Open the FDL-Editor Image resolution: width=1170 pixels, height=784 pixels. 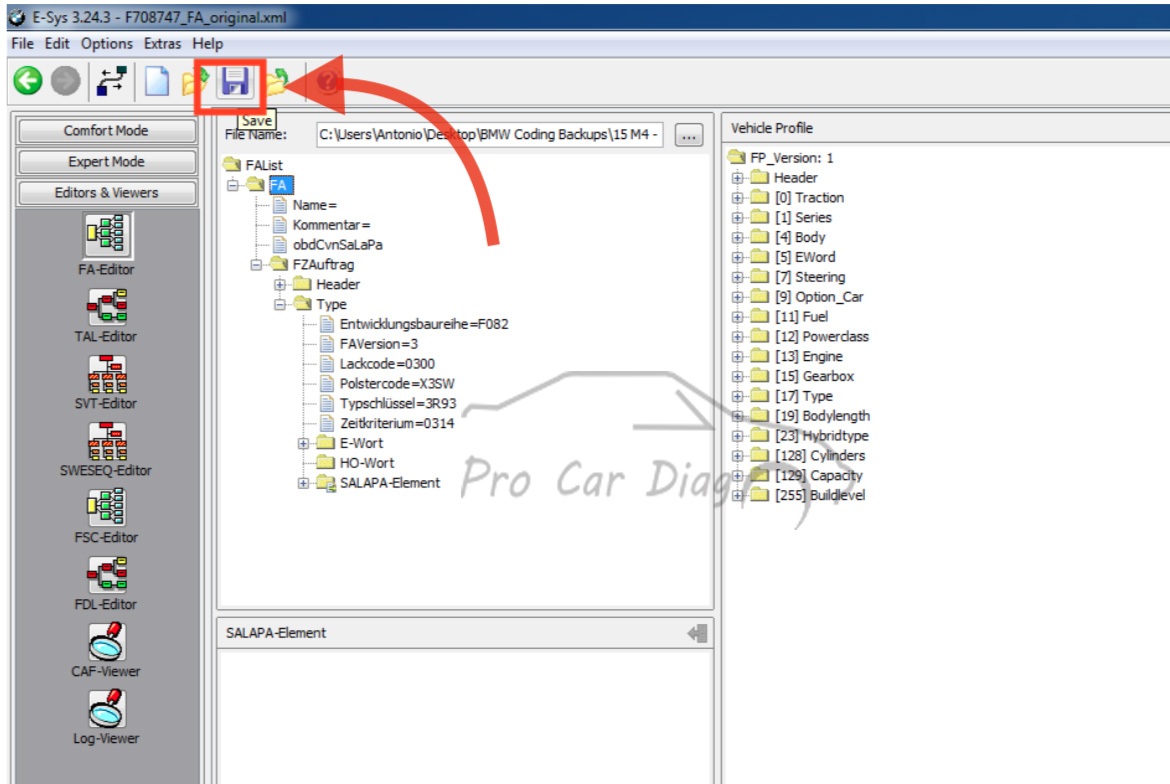pos(106,584)
